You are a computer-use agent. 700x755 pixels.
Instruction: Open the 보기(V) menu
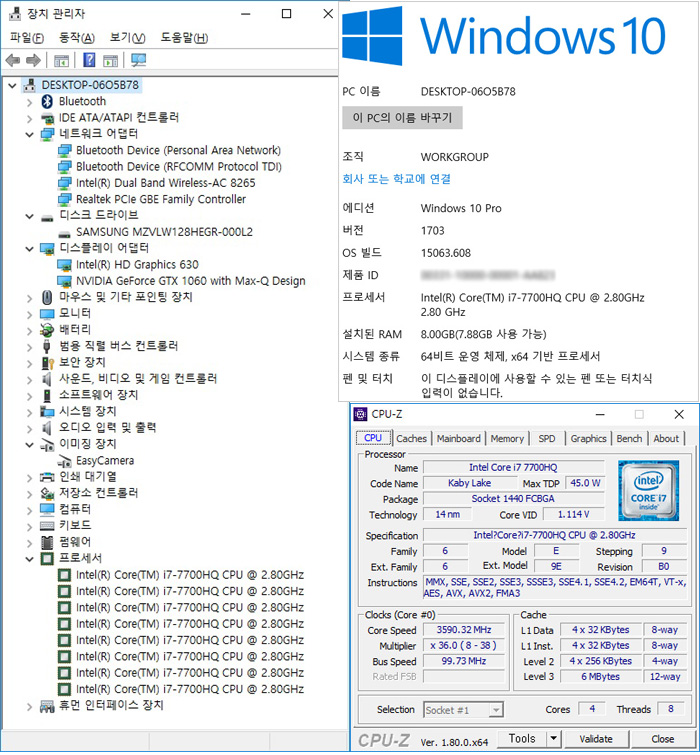[128, 38]
